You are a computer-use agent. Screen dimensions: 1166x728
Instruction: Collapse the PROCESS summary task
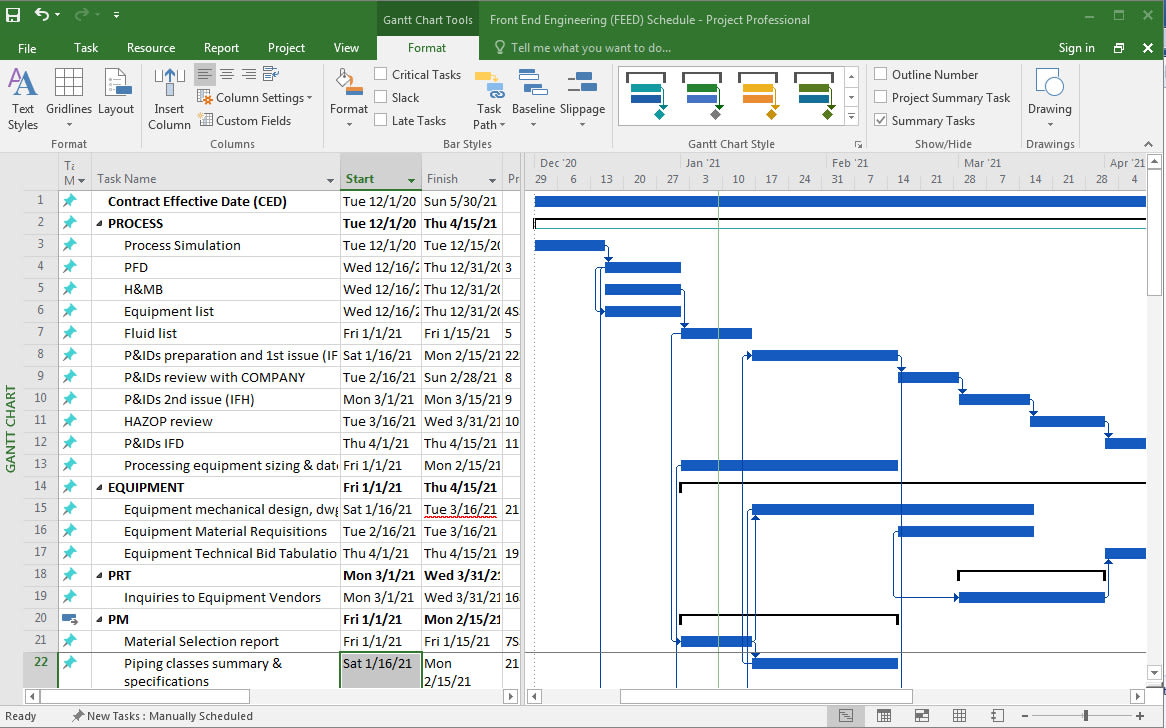100,224
